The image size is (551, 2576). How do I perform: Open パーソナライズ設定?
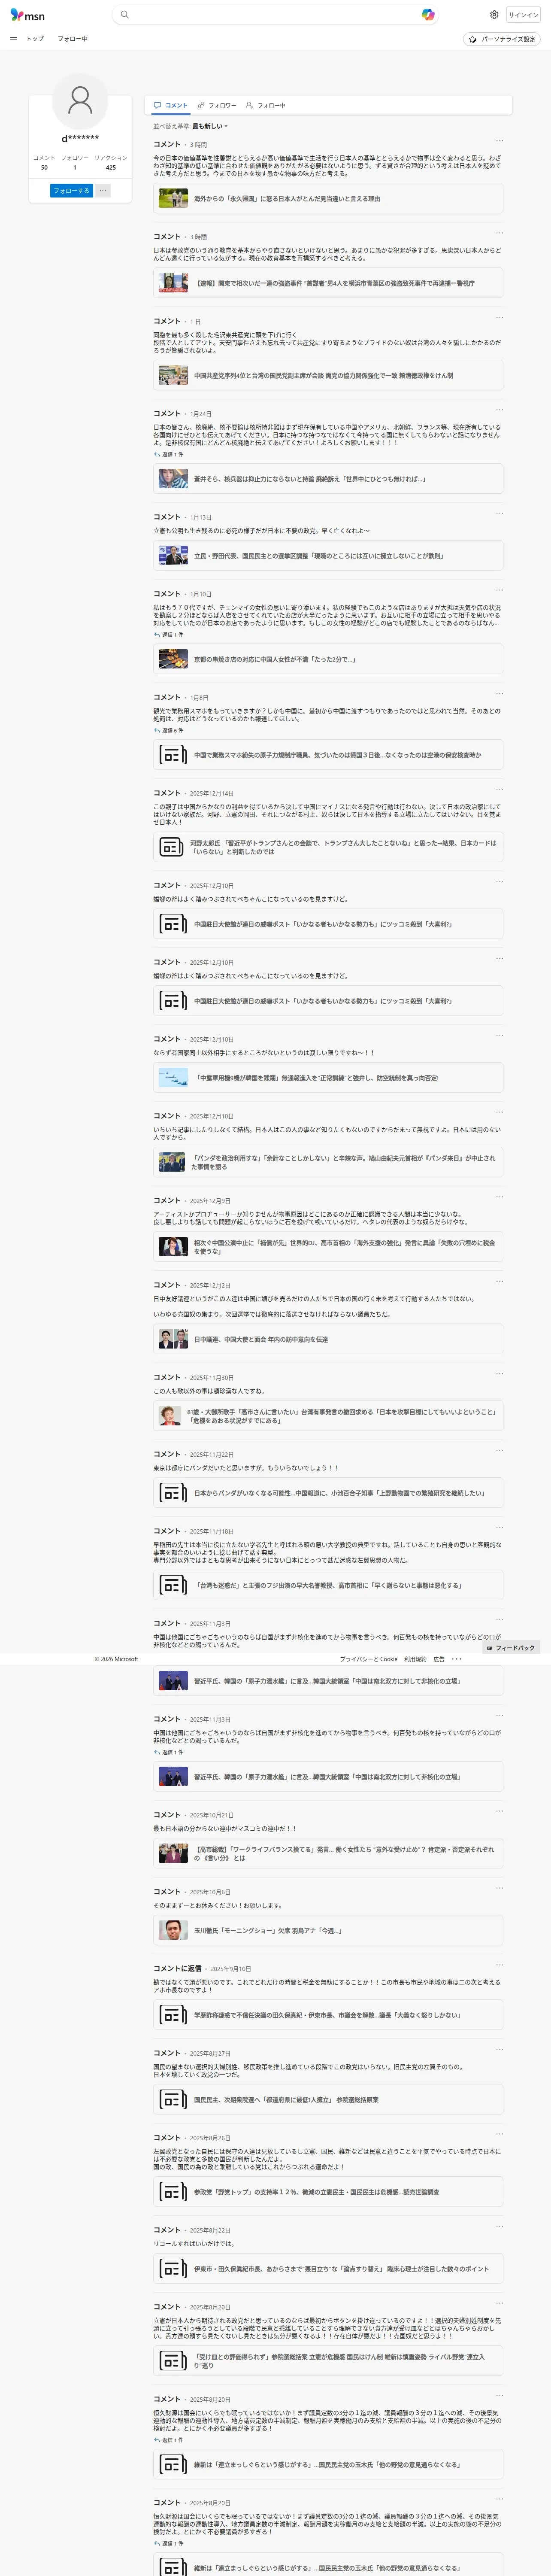pos(502,39)
